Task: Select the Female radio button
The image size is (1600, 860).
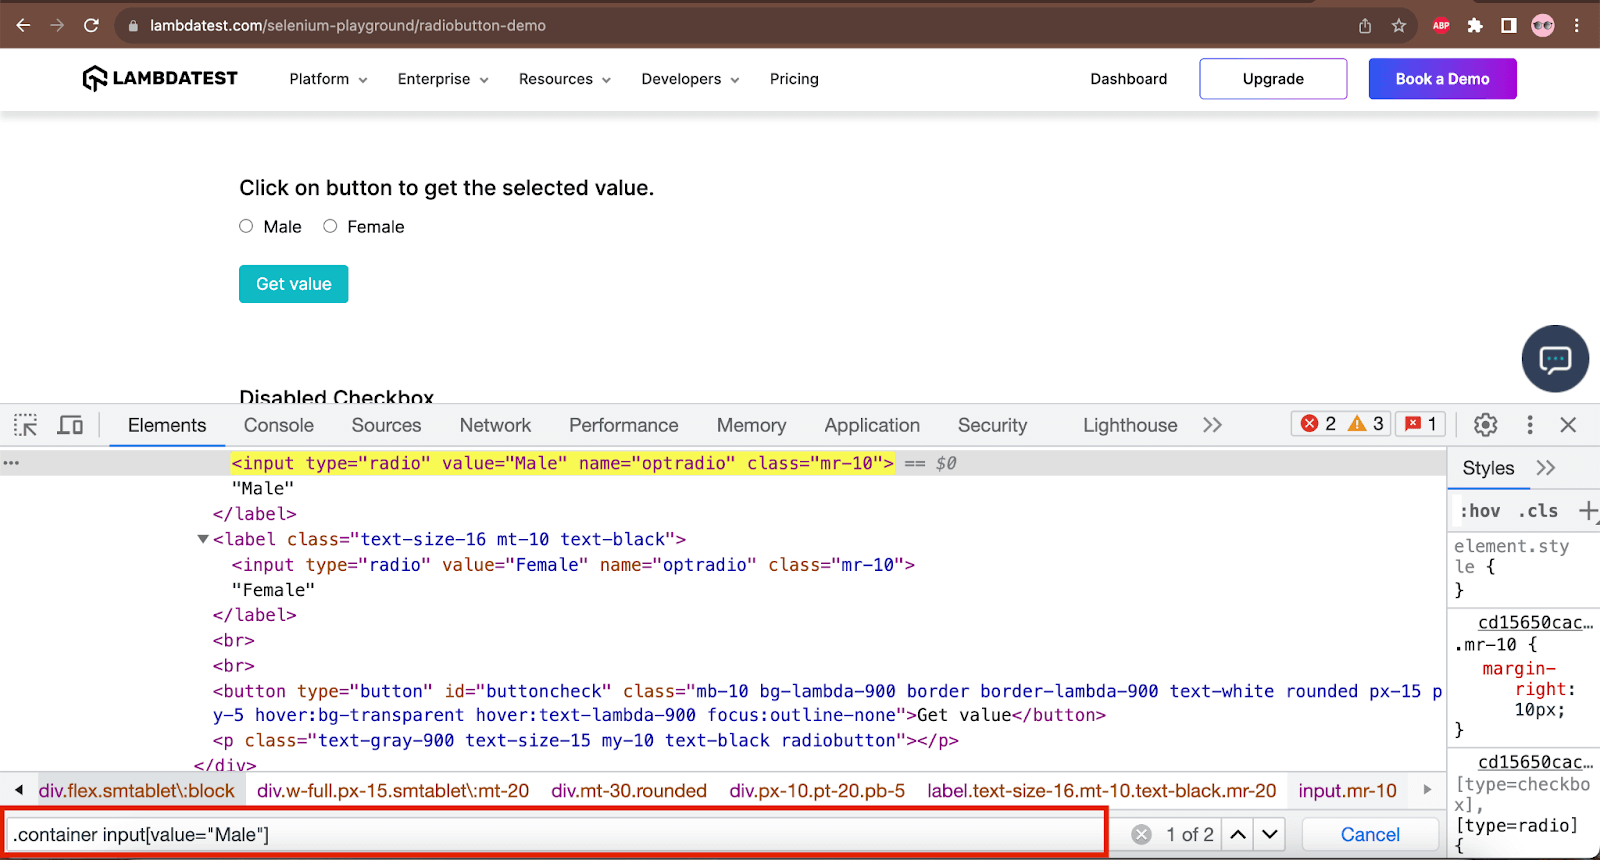Action: pos(330,227)
